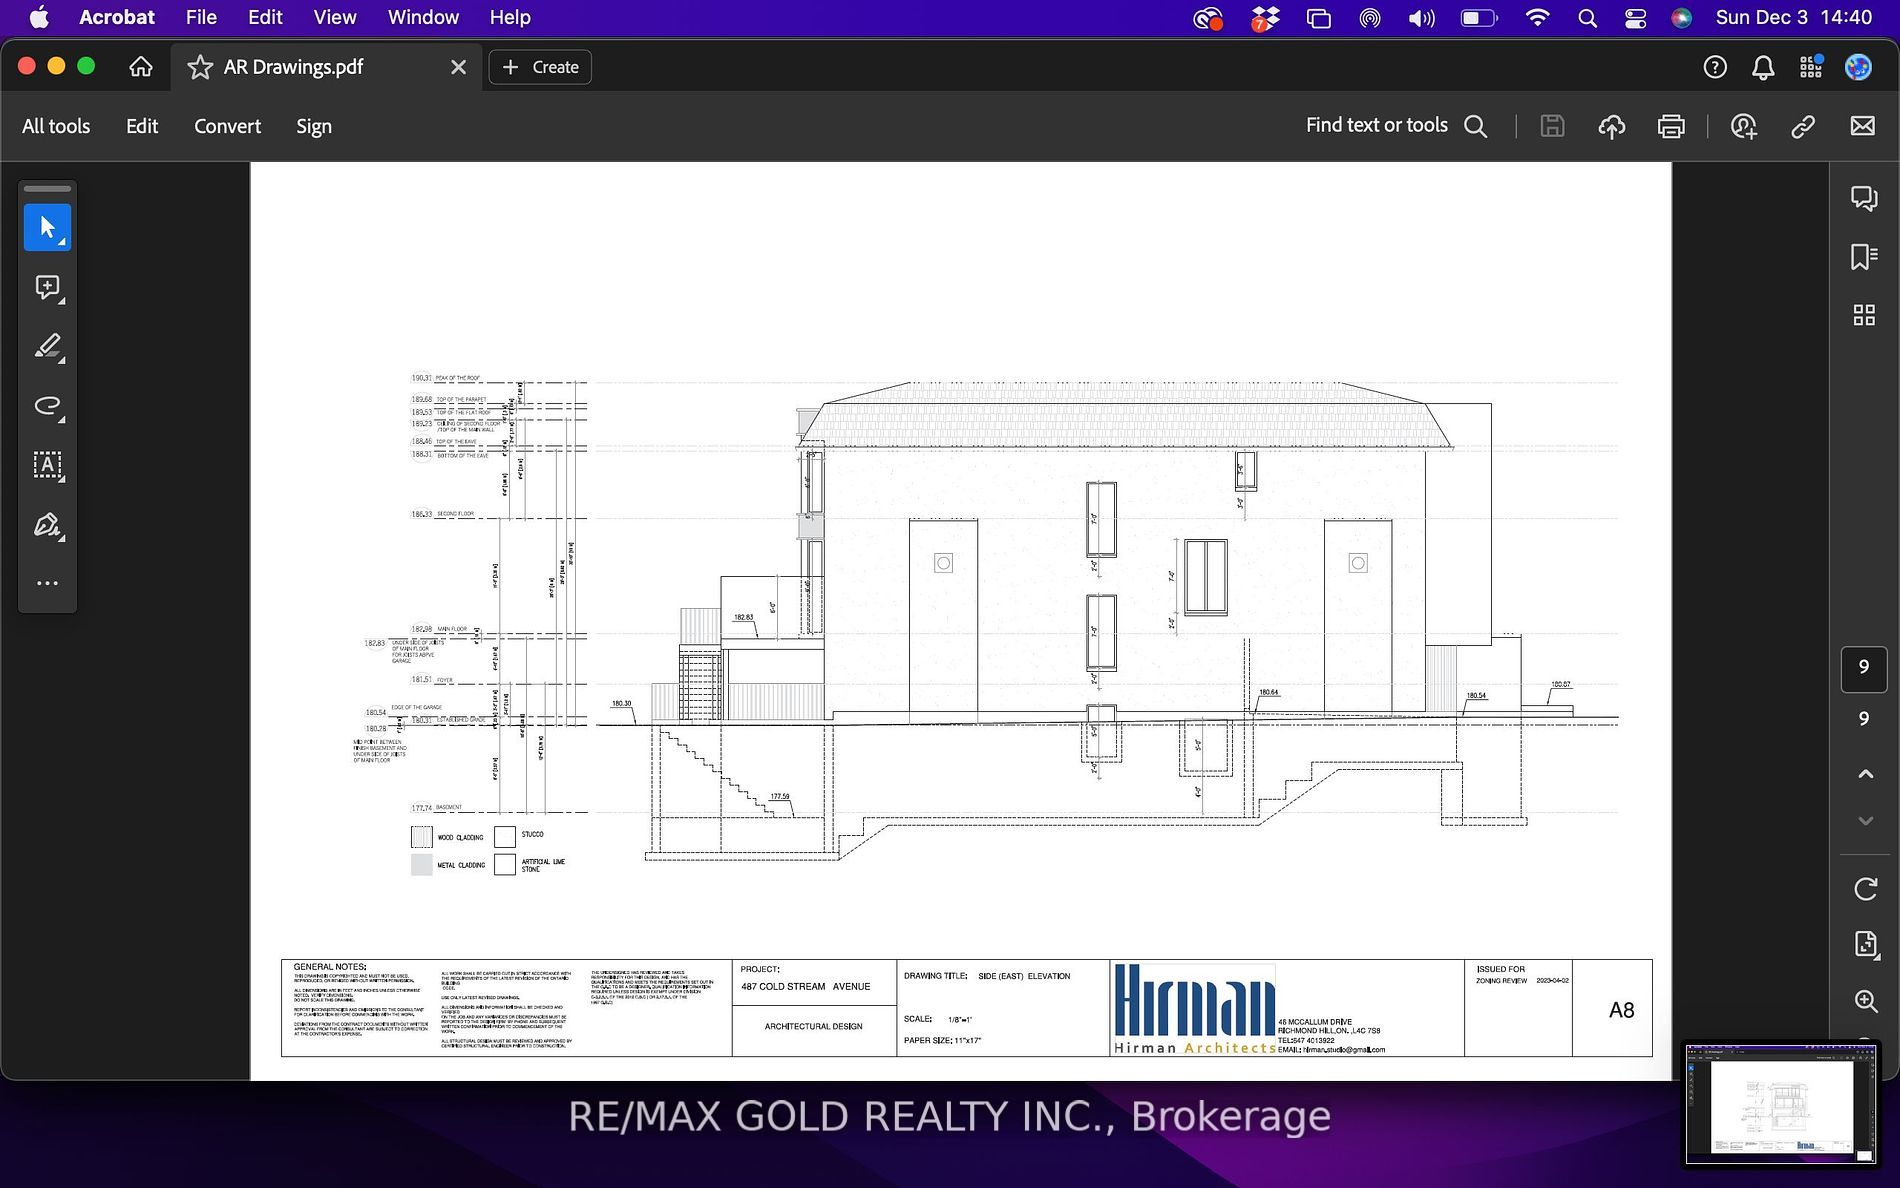This screenshot has width=1900, height=1188.
Task: Expand more tools ellipsis in left toolbar
Action: point(47,583)
